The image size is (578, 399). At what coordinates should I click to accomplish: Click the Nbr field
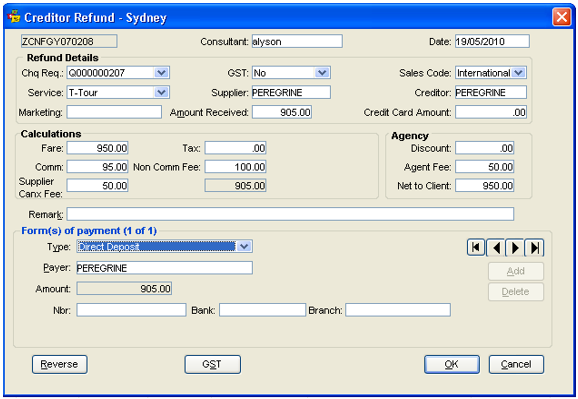pyautogui.click(x=131, y=310)
